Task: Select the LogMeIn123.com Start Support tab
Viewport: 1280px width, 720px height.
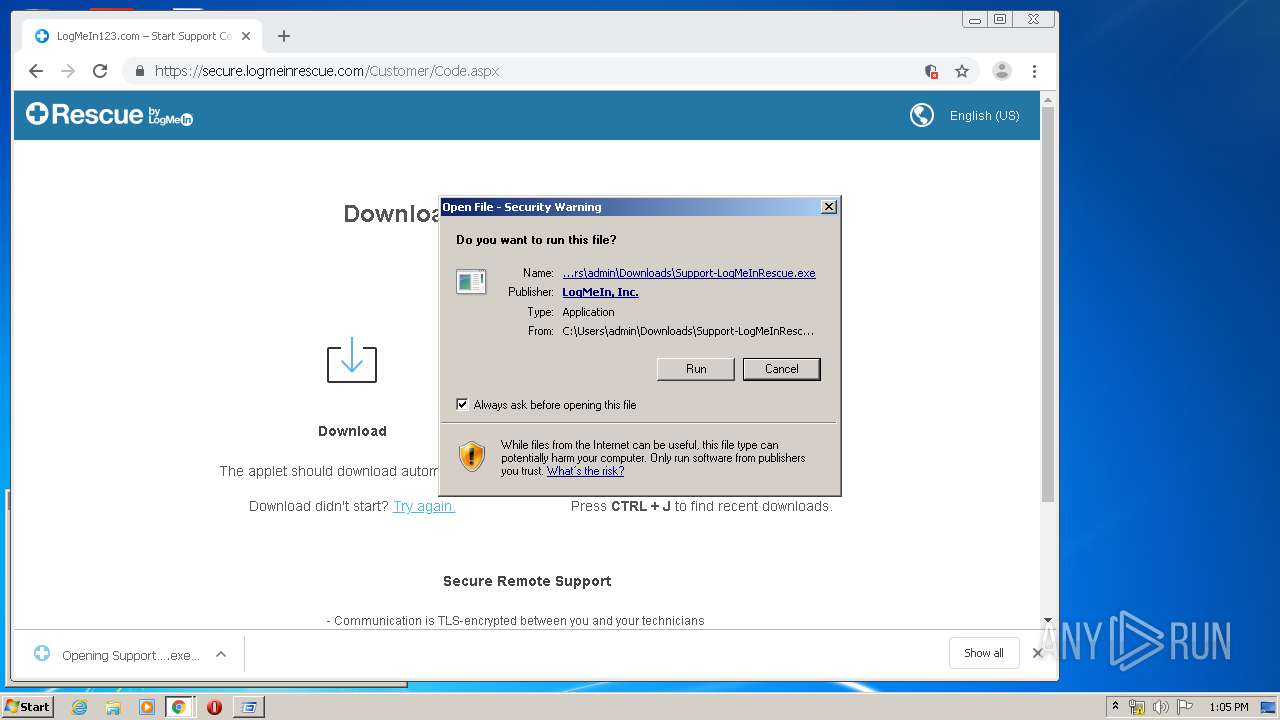Action: pyautogui.click(x=142, y=36)
